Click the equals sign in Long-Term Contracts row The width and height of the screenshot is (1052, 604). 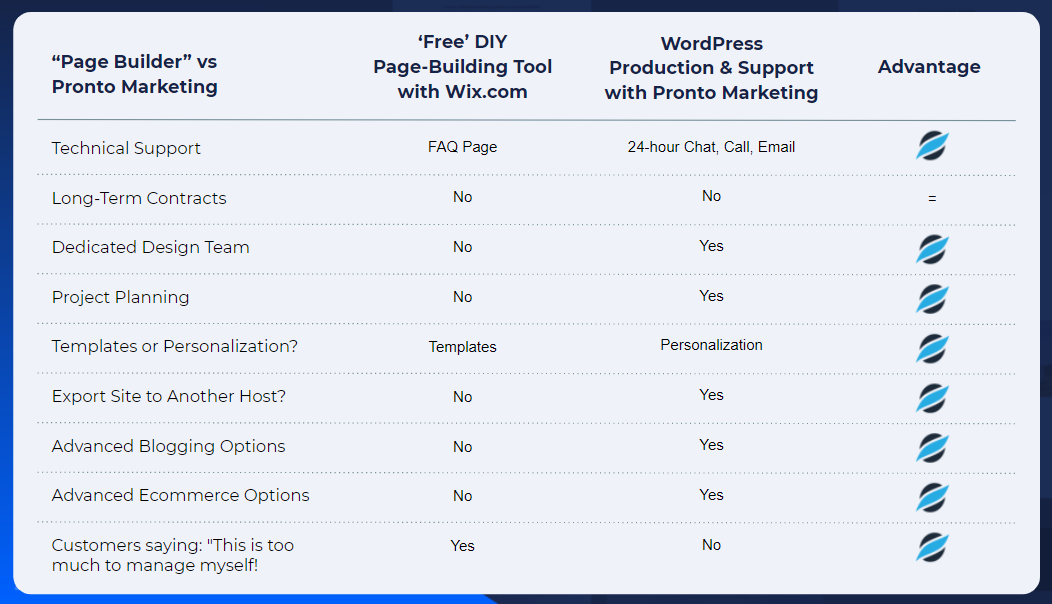932,198
